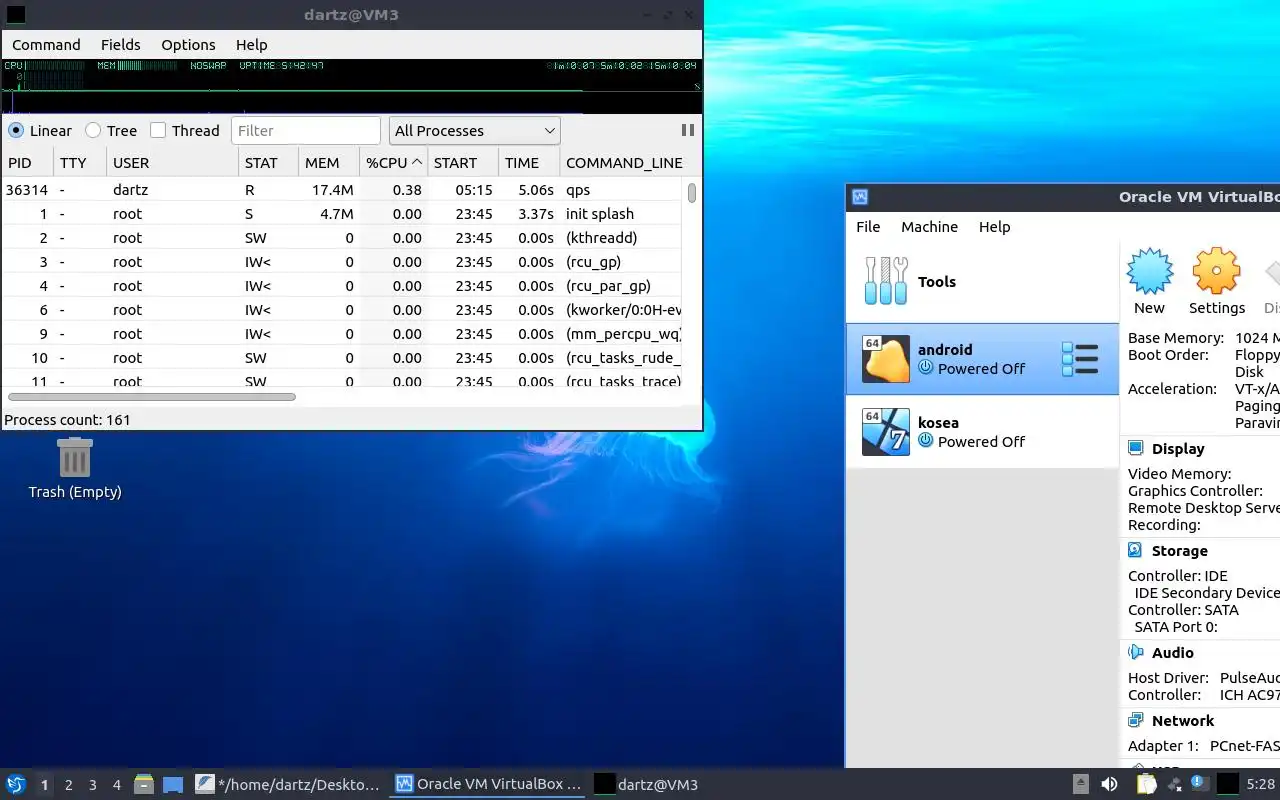Click the 5:28 clock in the tray
The height and width of the screenshot is (800, 1280).
click(x=1261, y=784)
